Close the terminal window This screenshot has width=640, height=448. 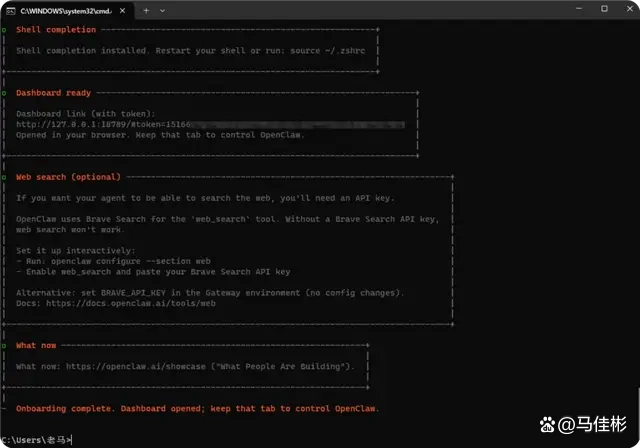[629, 9]
